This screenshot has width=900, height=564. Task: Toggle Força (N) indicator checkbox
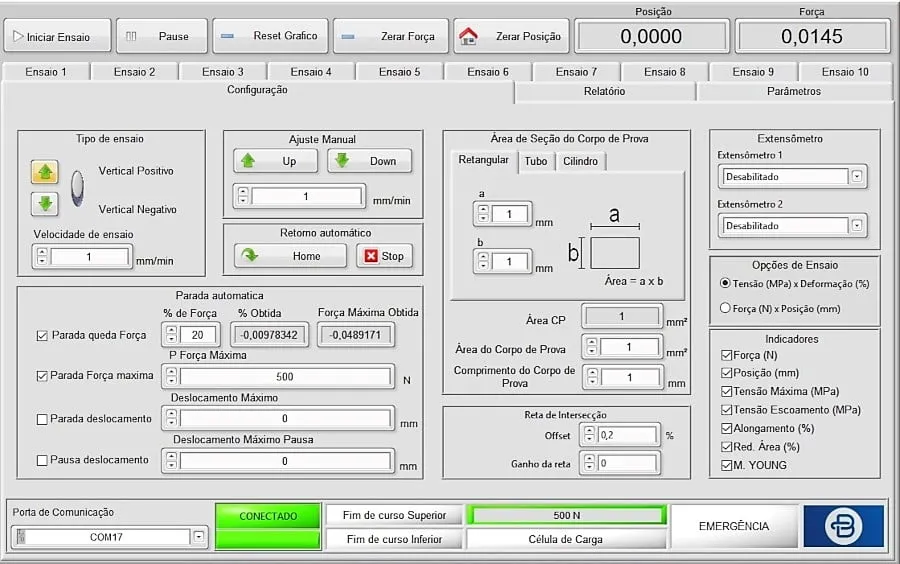(727, 355)
